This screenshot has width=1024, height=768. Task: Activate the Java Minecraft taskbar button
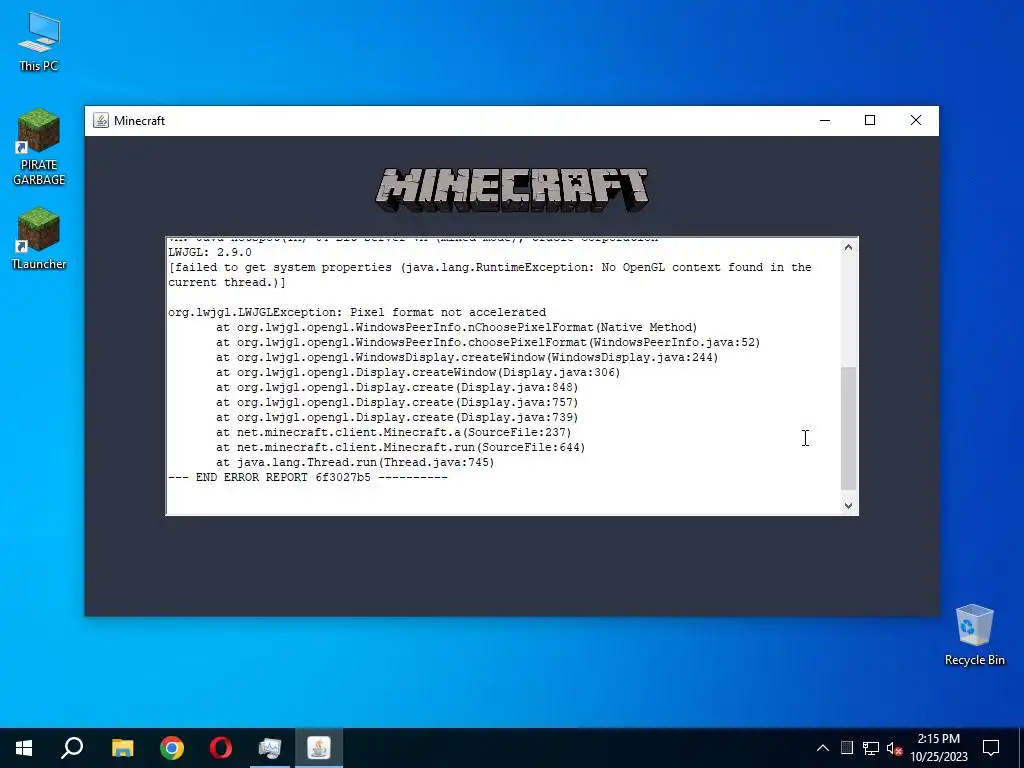coord(319,748)
